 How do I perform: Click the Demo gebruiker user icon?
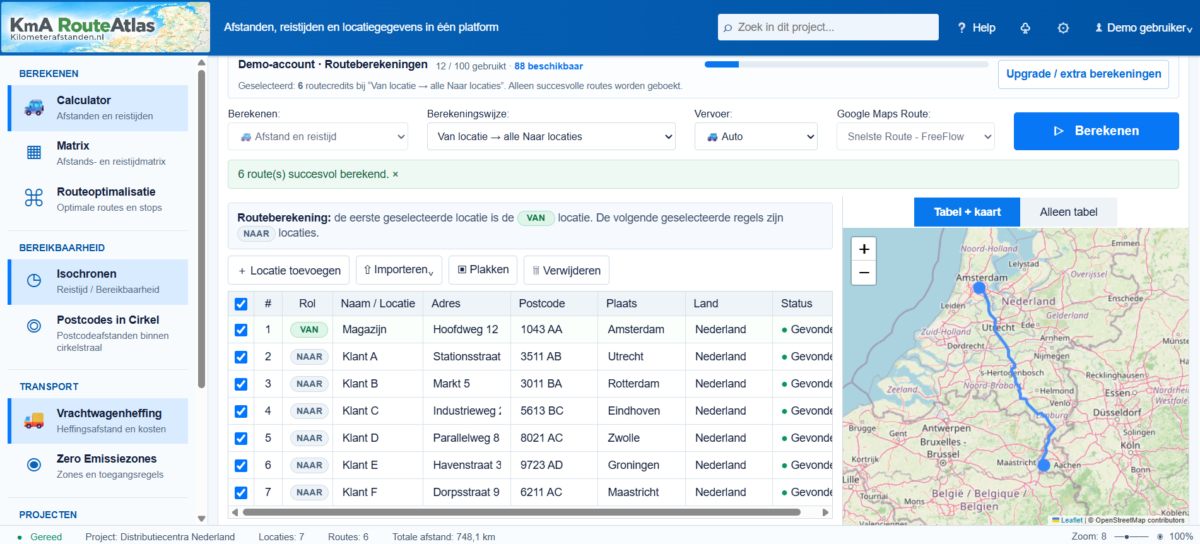click(x=1099, y=28)
